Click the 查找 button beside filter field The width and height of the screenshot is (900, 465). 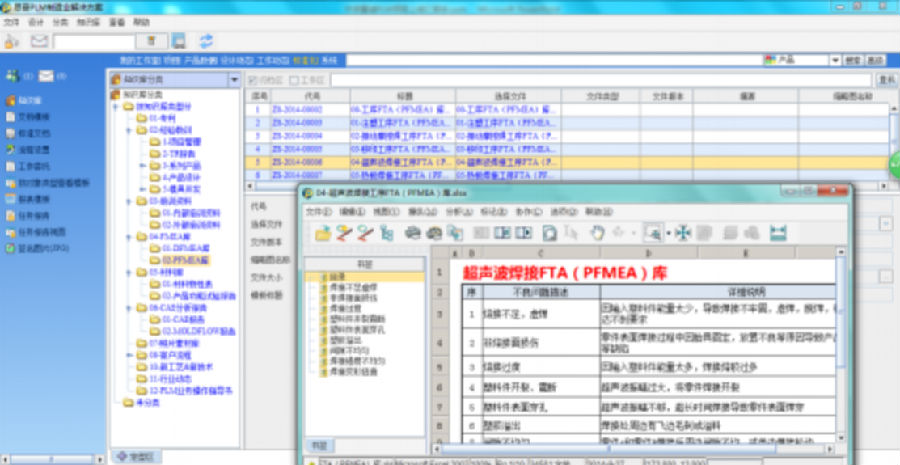pyautogui.click(x=887, y=80)
